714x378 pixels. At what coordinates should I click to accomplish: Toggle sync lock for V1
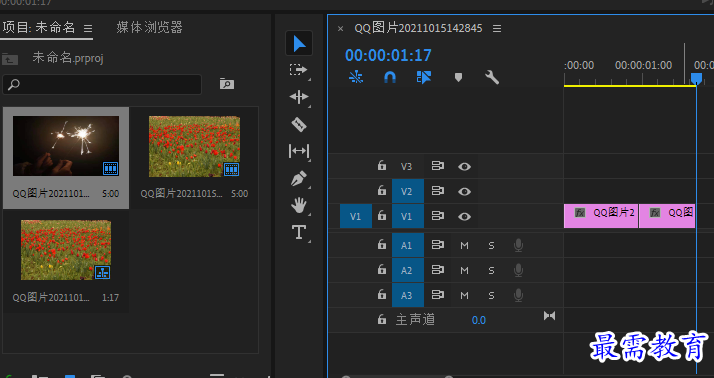pos(438,216)
